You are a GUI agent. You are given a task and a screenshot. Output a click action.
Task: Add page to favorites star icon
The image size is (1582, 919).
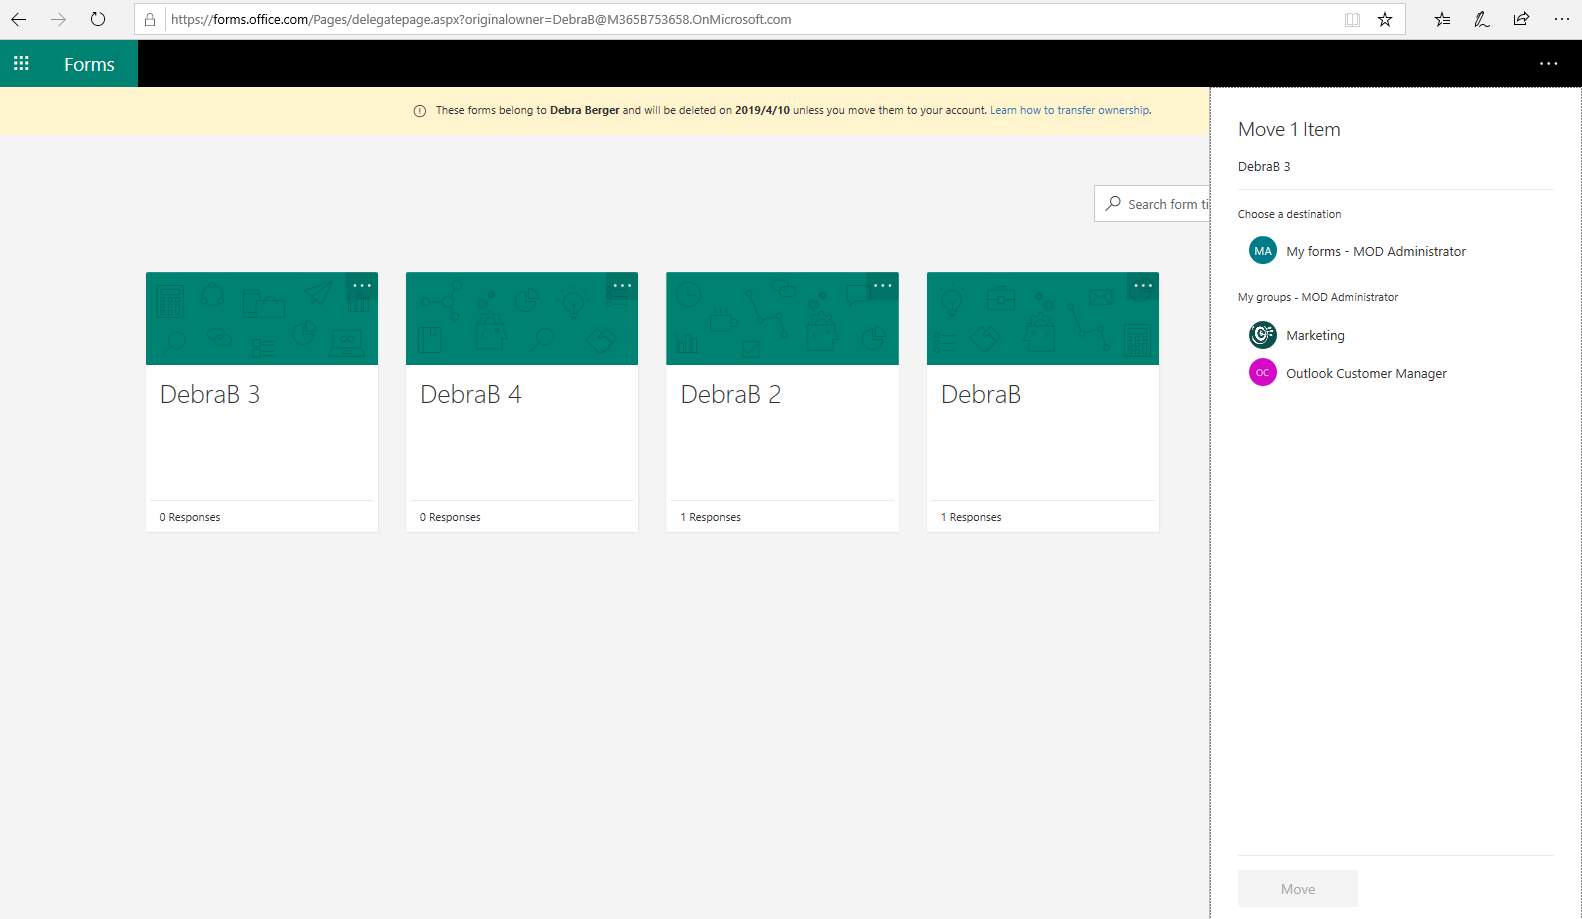(x=1385, y=19)
